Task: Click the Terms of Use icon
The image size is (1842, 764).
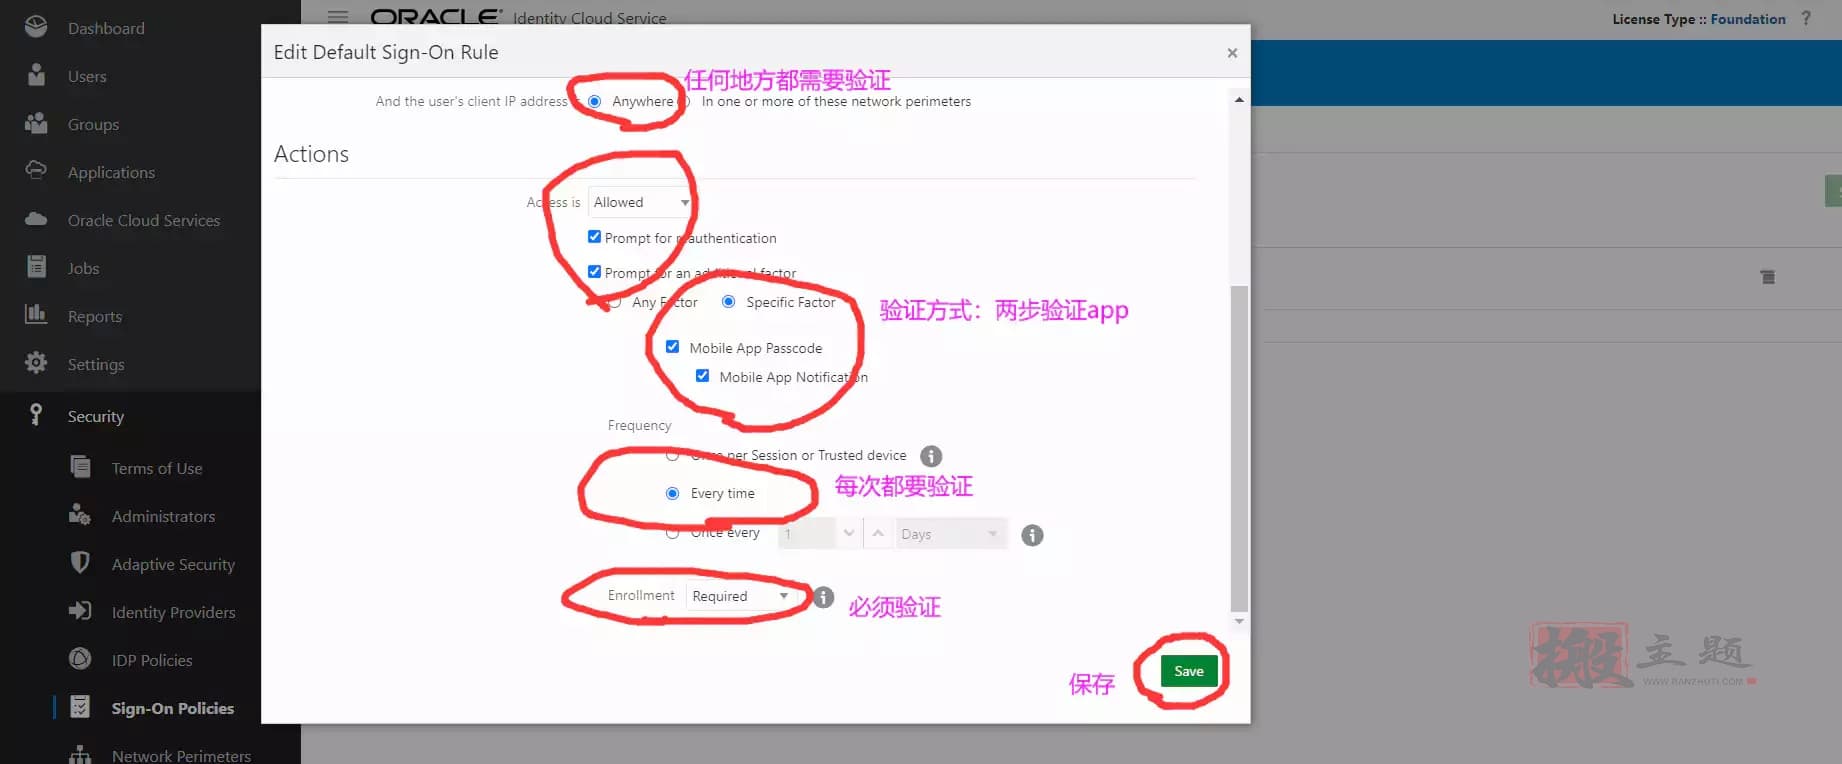Action: [x=80, y=466]
